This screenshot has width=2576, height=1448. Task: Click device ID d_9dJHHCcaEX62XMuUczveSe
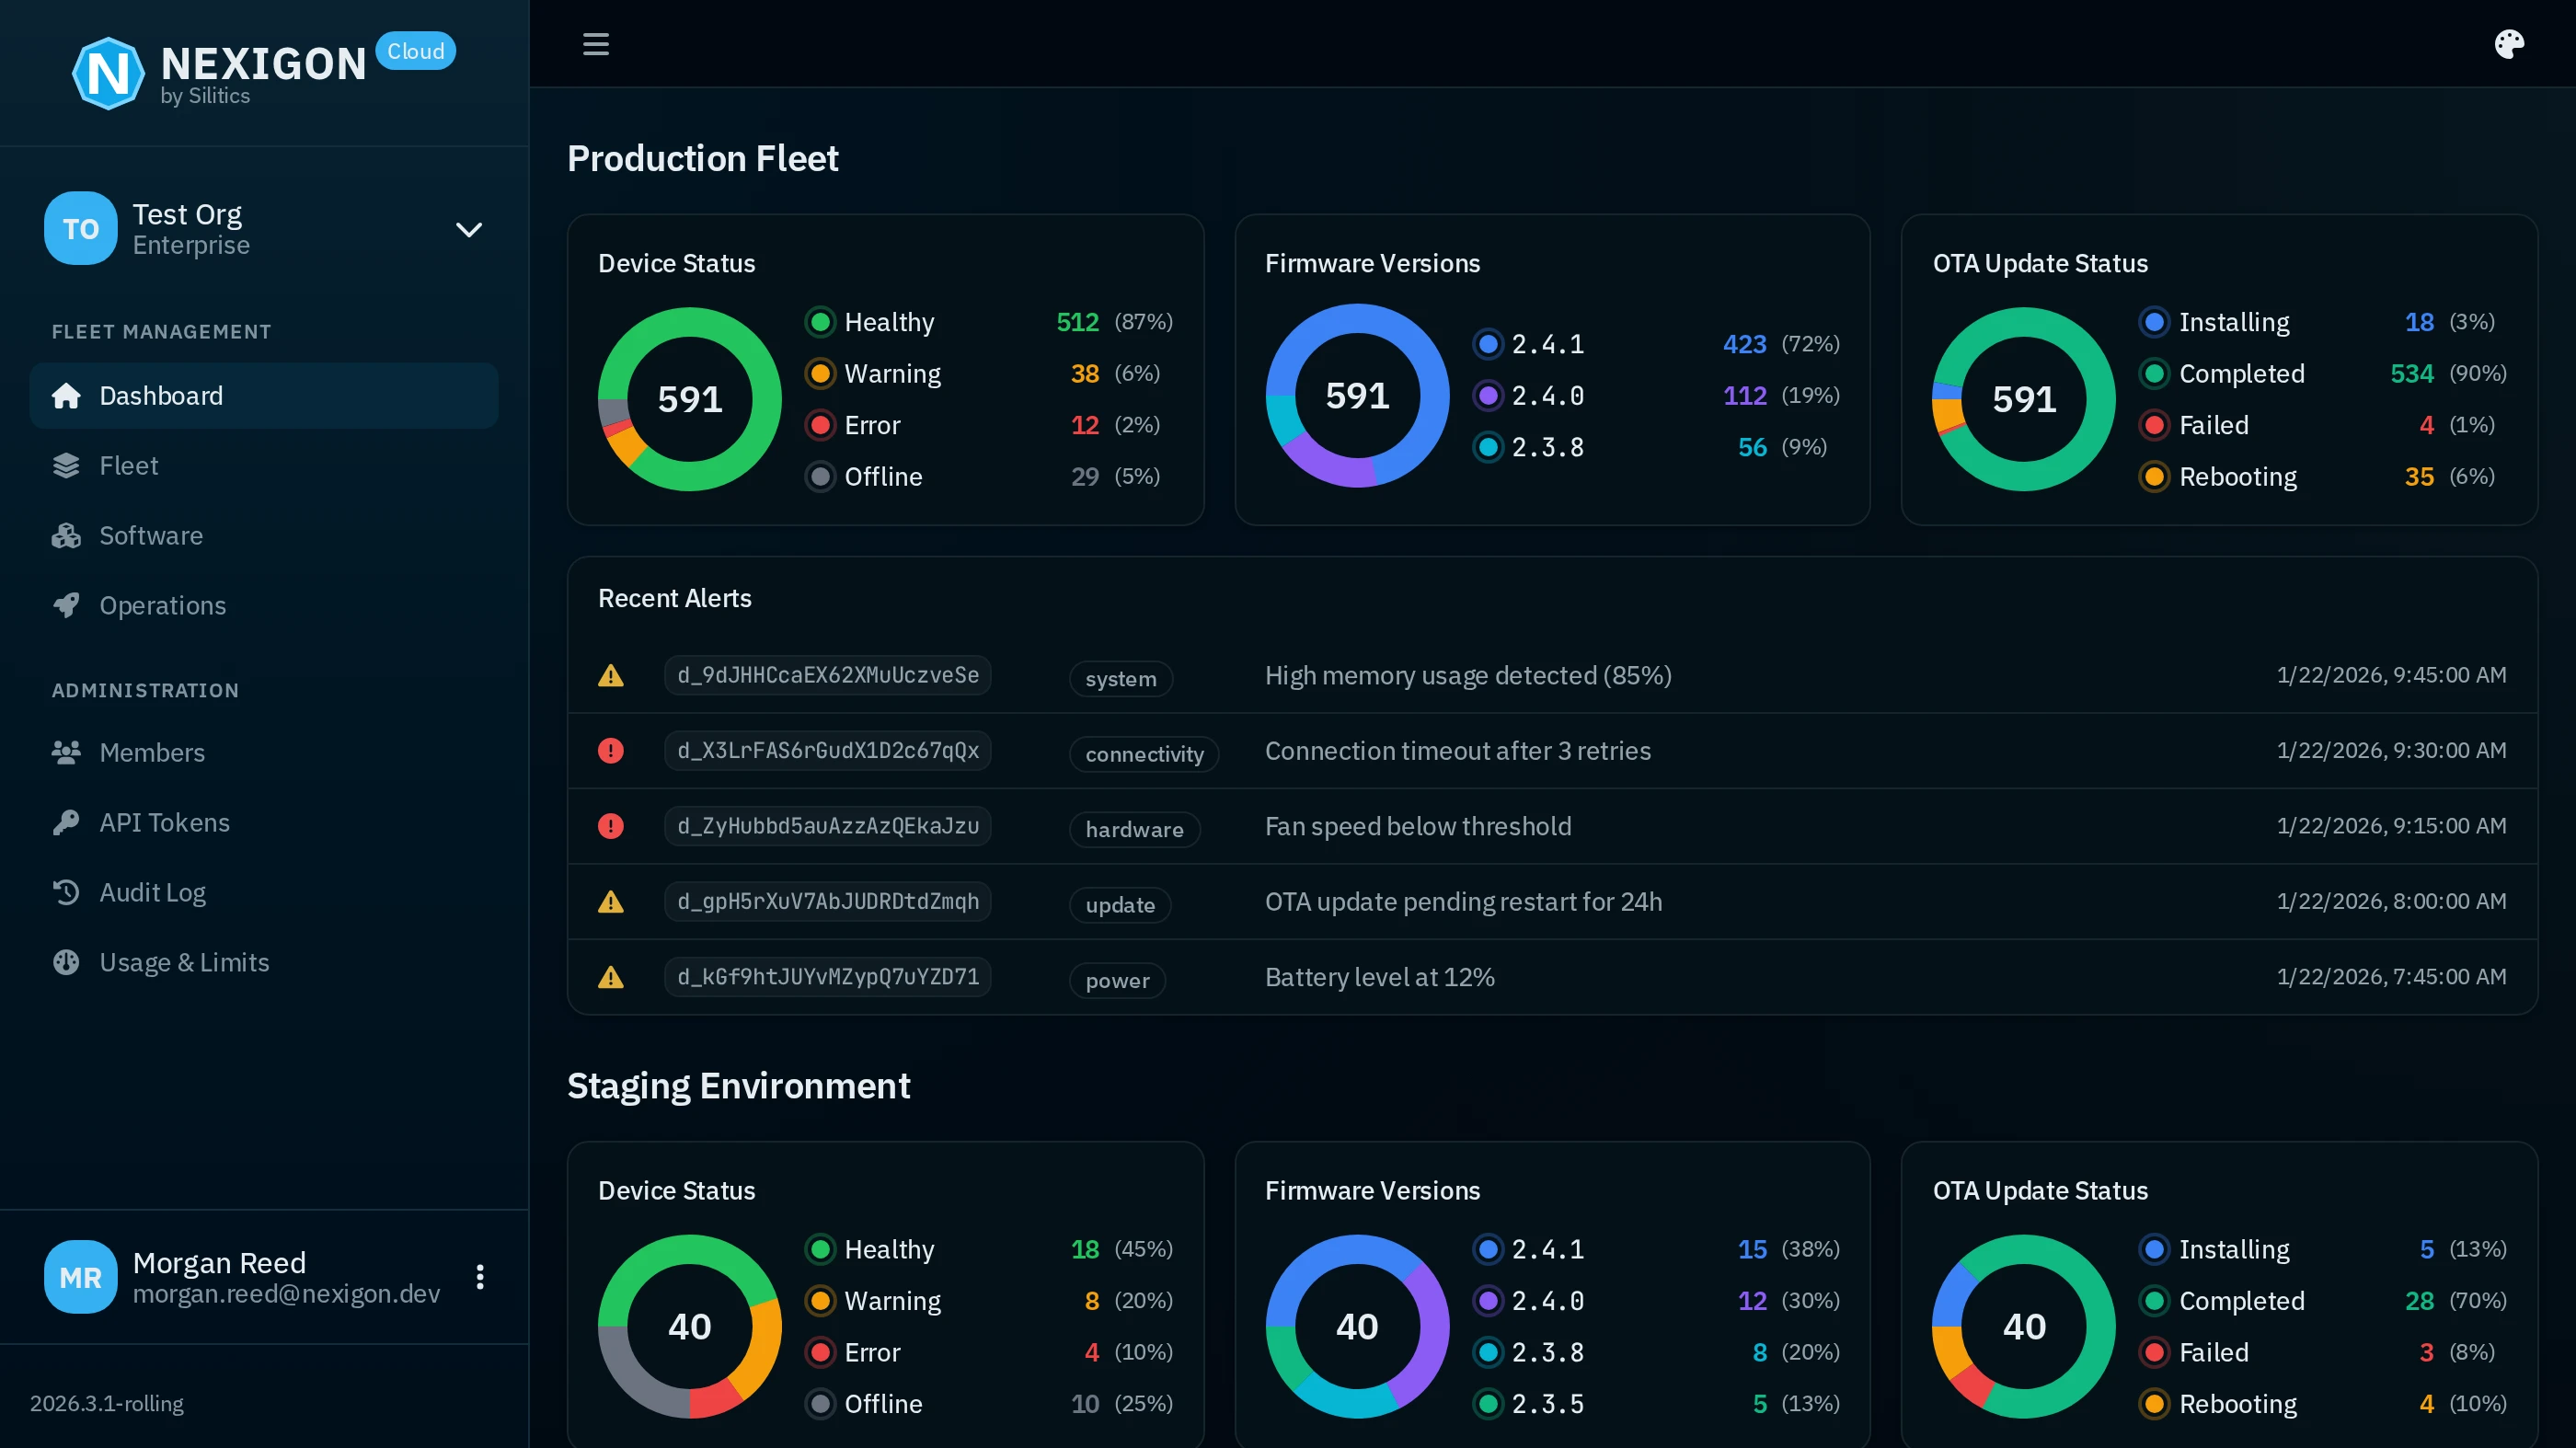pyautogui.click(x=828, y=675)
